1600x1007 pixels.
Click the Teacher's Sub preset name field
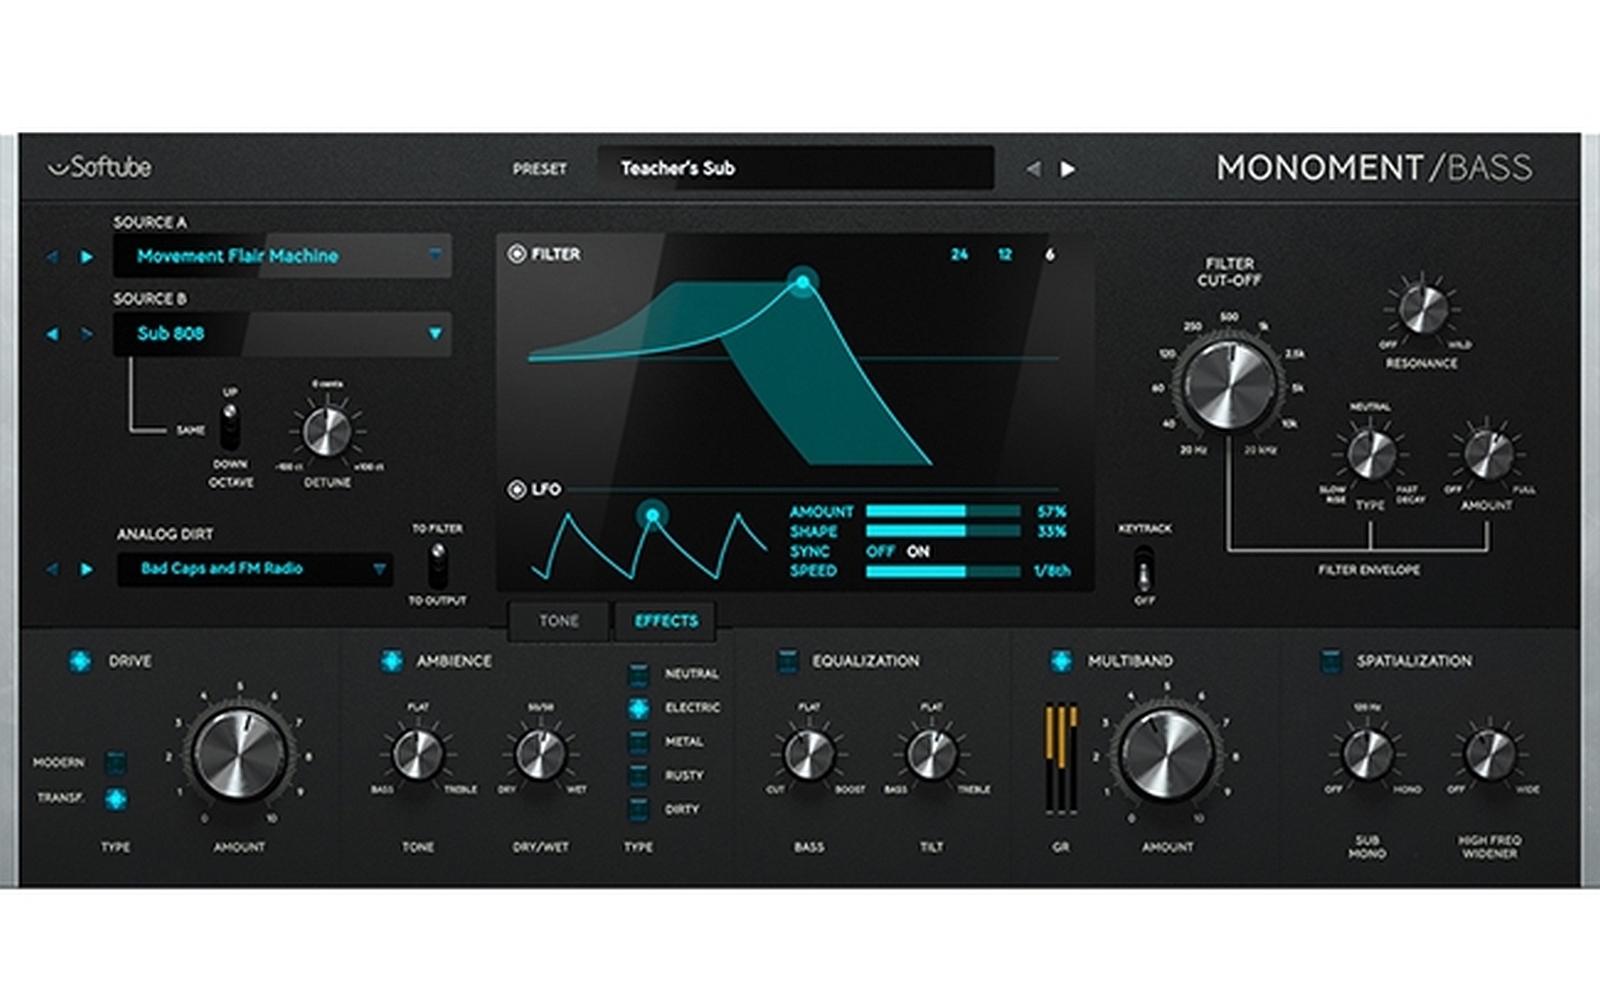795,168
